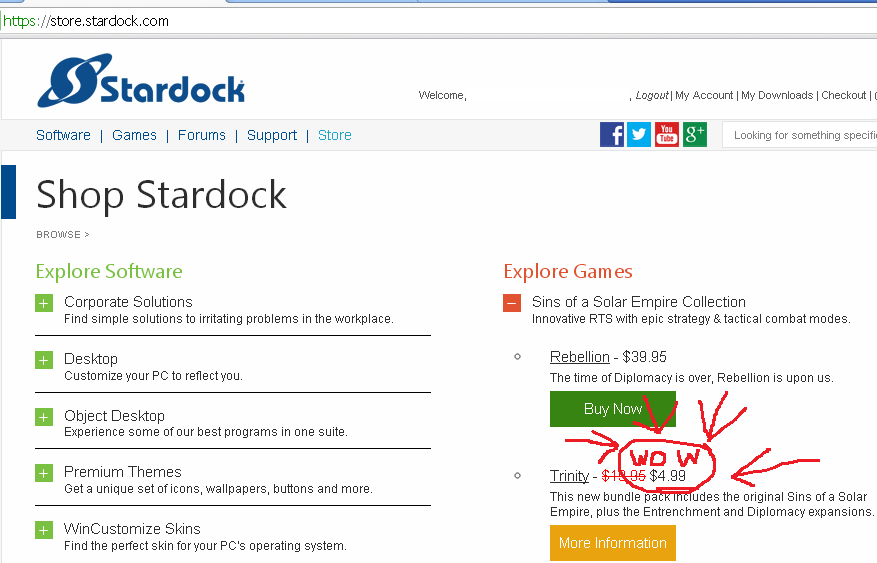Click the $39.95 Rebellion price
The height and width of the screenshot is (563, 877).
tap(644, 357)
